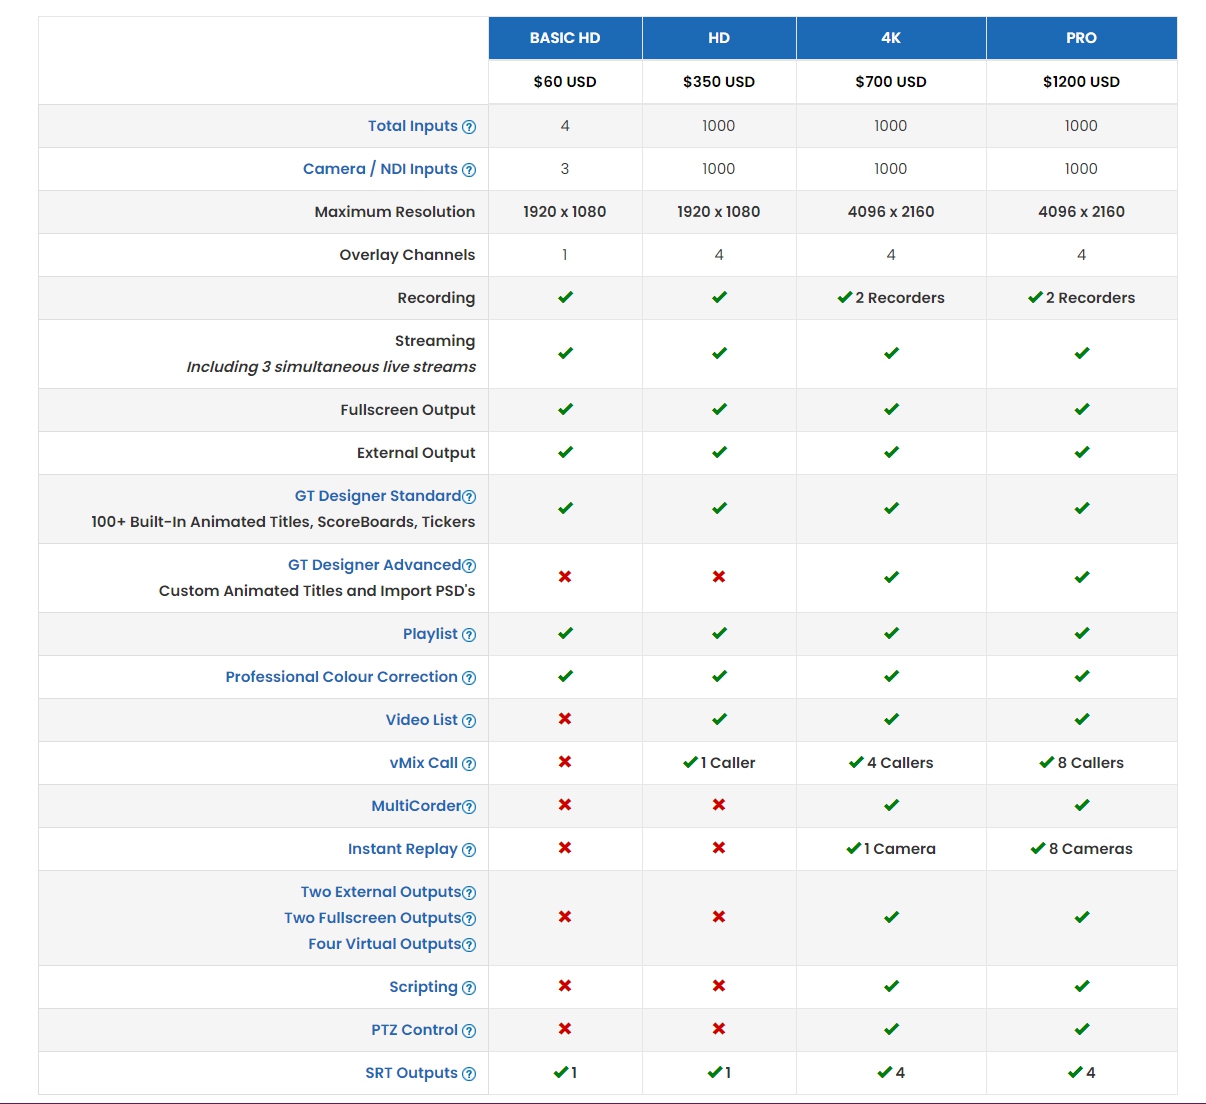This screenshot has height=1104, width=1206.
Task: Click help icon next to Instant Replay
Action: point(469,850)
